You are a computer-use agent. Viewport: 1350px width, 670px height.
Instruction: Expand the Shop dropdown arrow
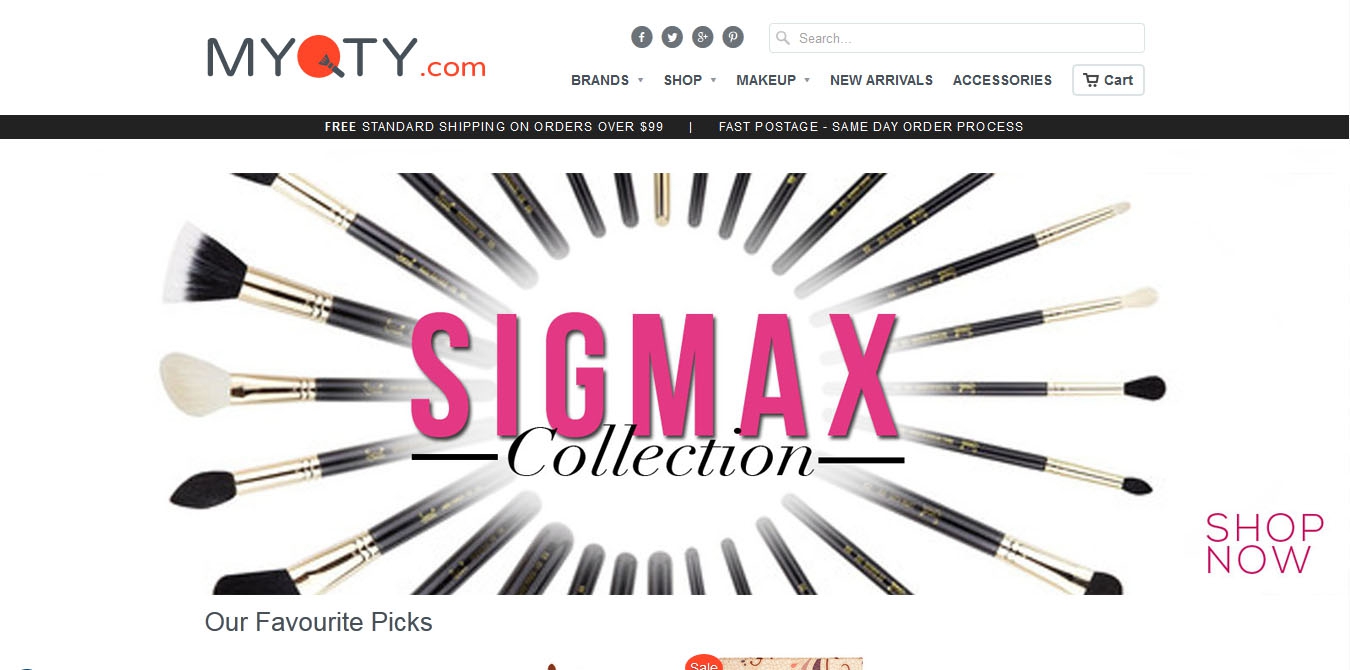tap(713, 80)
